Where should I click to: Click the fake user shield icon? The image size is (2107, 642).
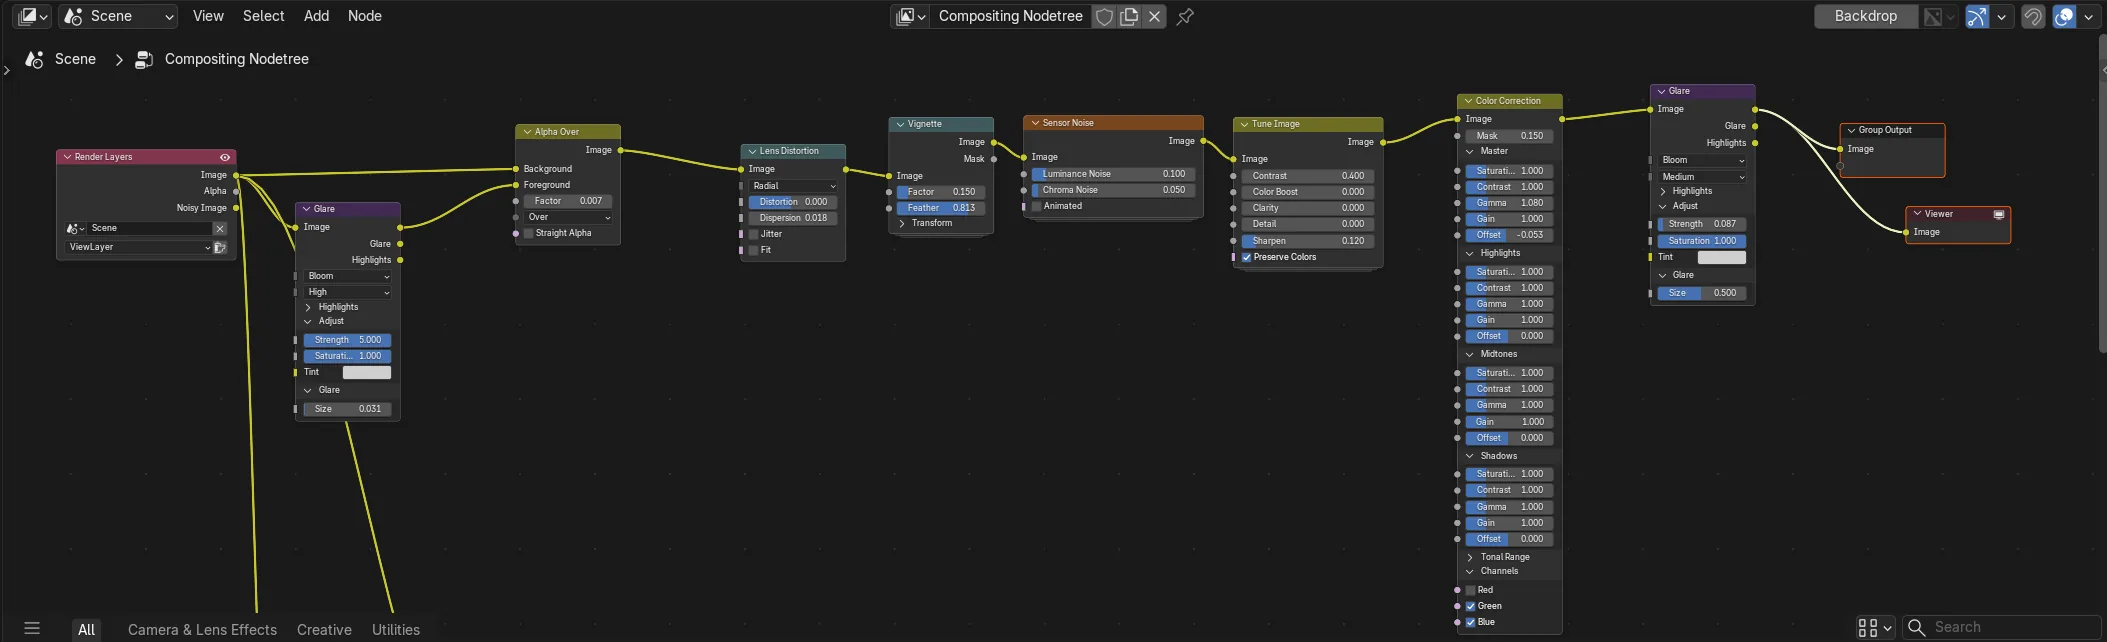pos(1104,16)
